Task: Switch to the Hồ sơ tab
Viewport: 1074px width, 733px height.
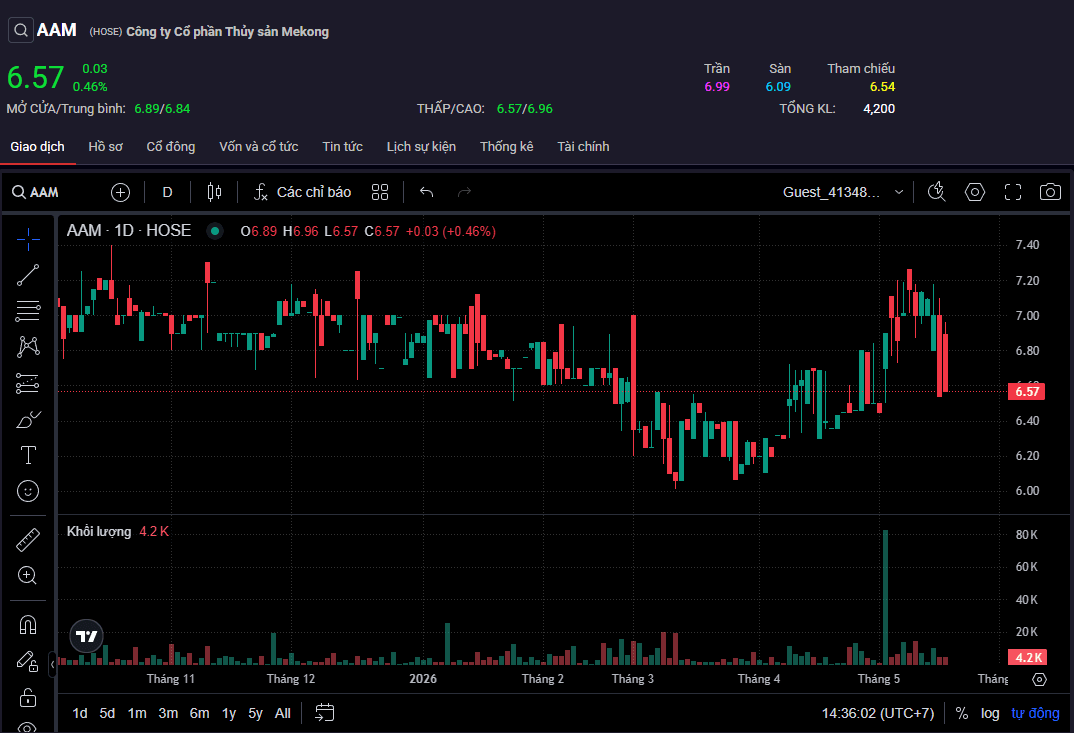Action: (x=105, y=147)
